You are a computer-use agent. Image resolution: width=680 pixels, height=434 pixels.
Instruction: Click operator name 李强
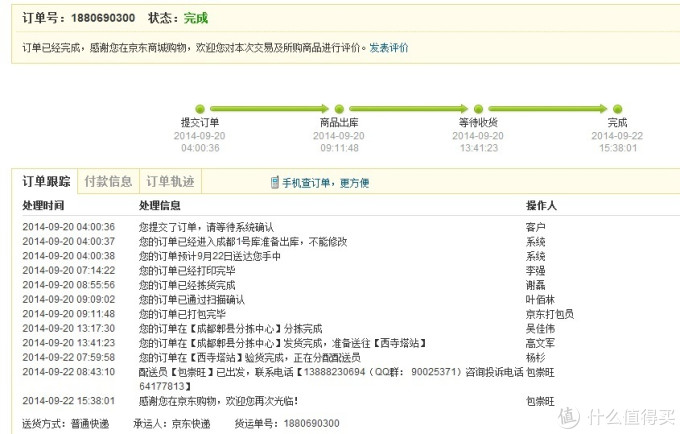(x=536, y=271)
